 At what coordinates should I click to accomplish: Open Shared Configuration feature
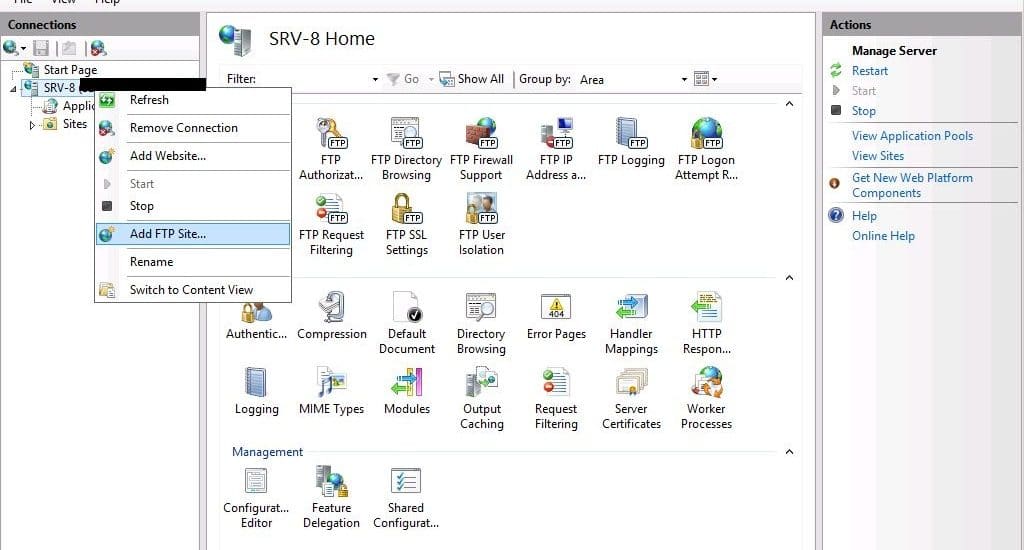406,497
